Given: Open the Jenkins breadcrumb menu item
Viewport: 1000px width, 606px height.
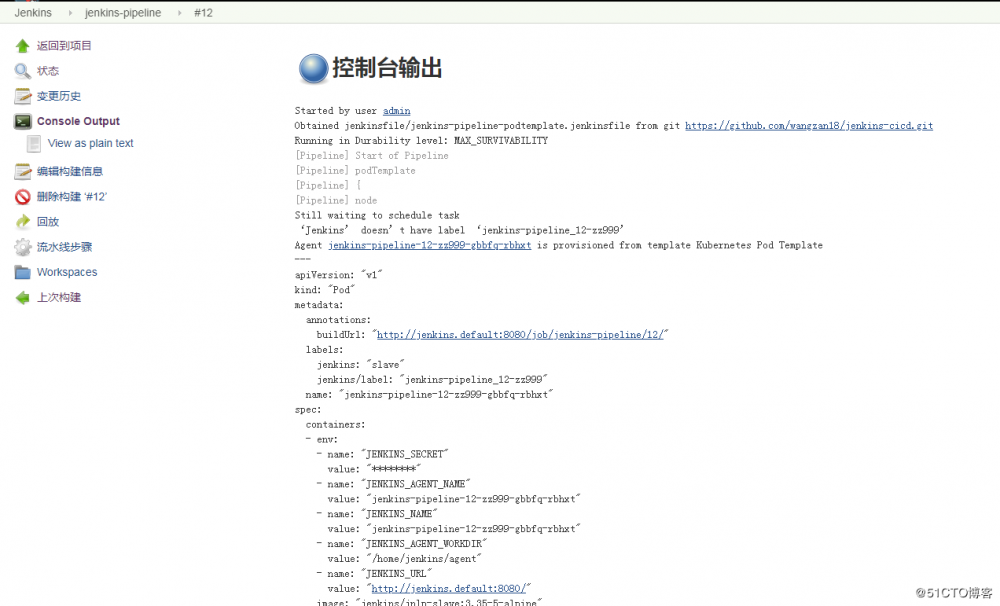Looking at the screenshot, I should (32, 12).
